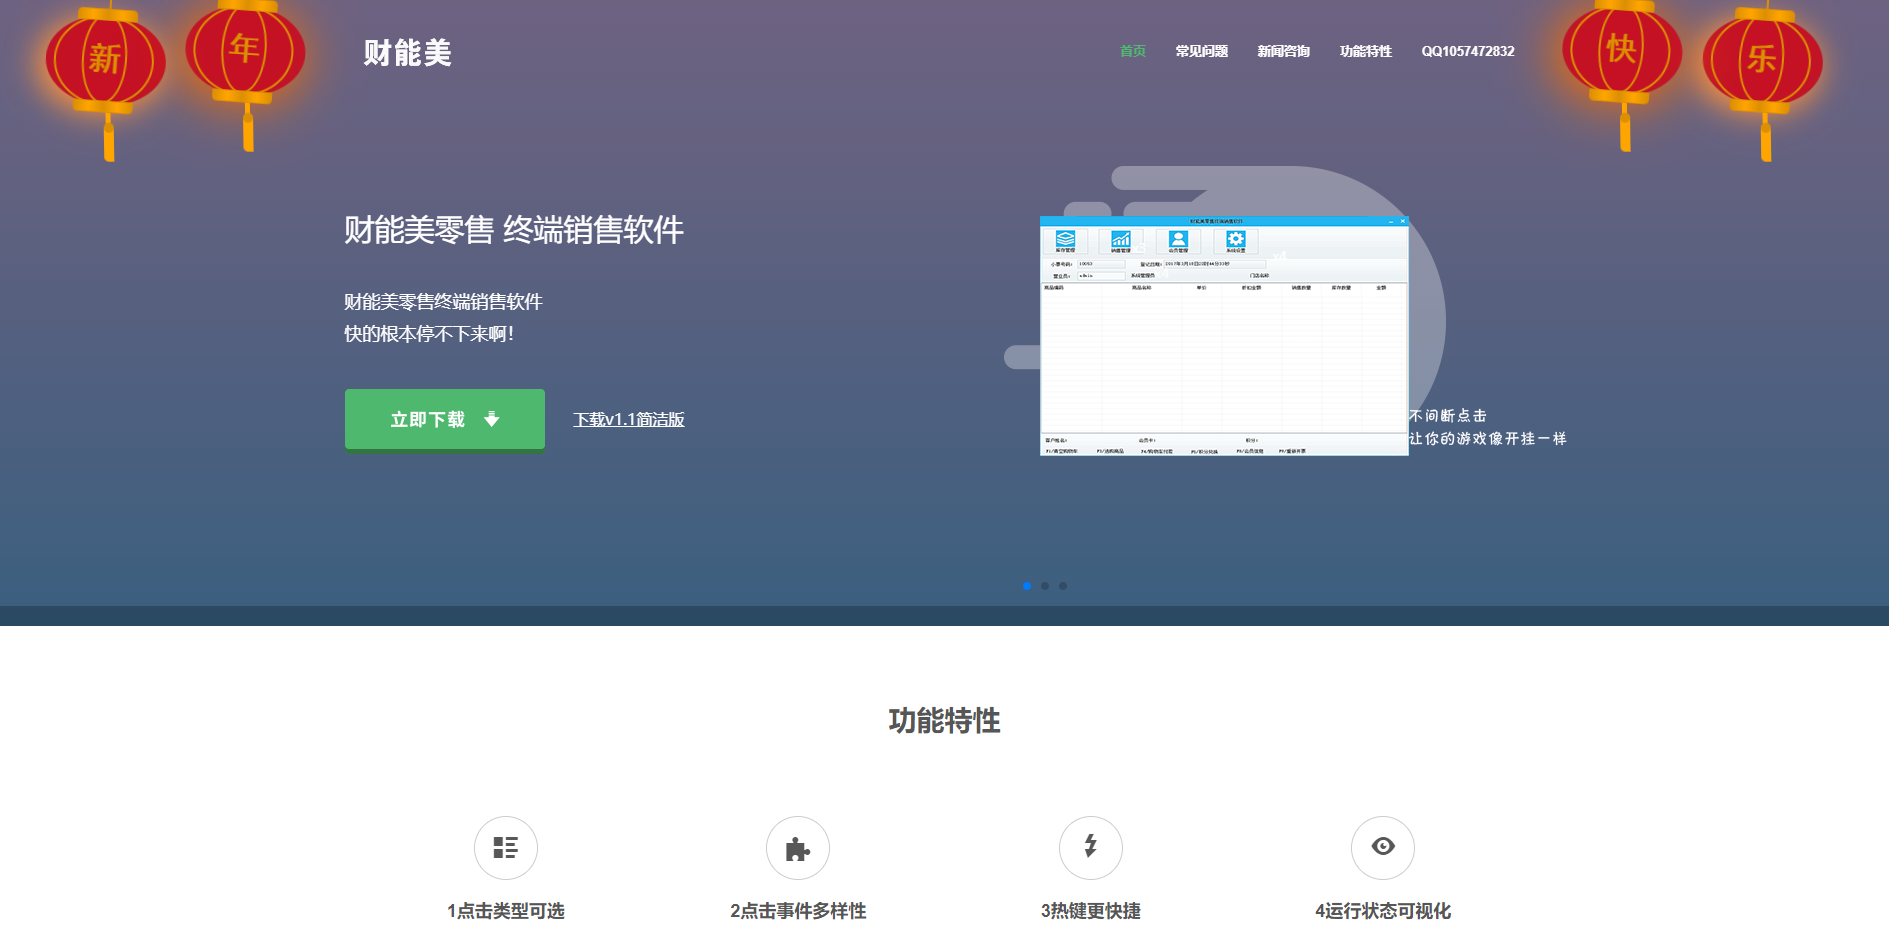The height and width of the screenshot is (927, 1889).
Task: Click the inventory stack icon in screenshot
Action: [1065, 241]
